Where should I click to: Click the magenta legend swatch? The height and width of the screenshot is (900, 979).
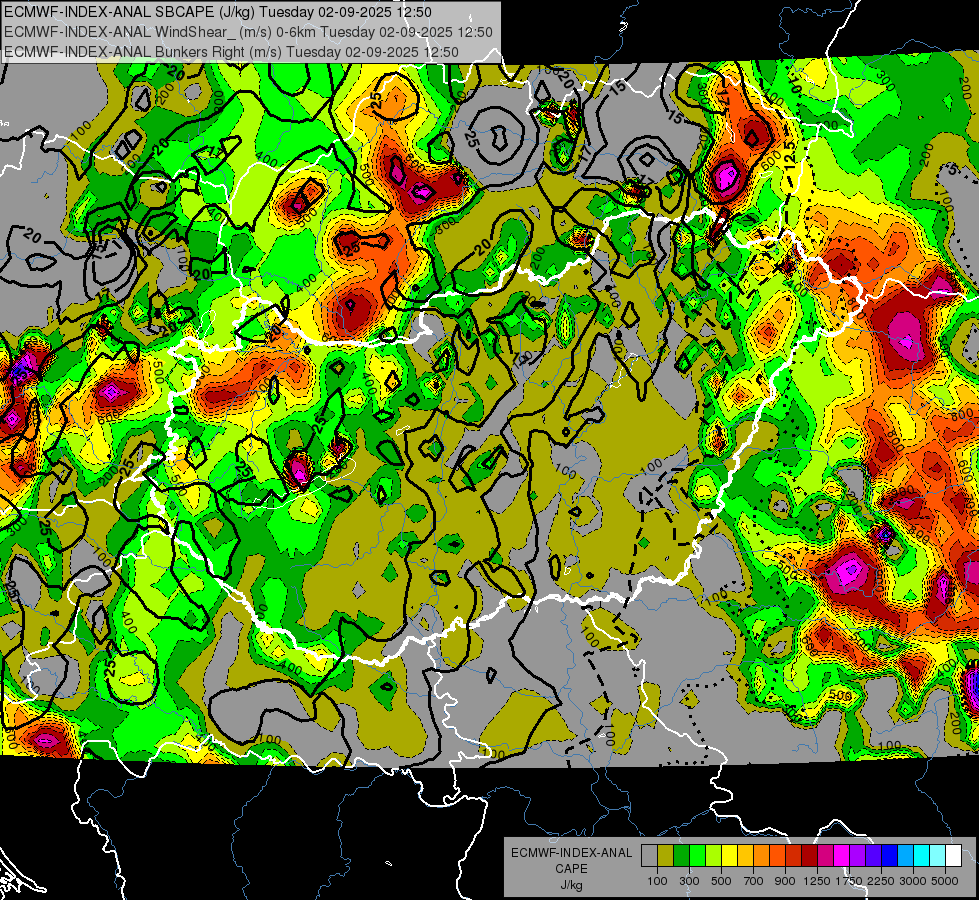point(842,856)
